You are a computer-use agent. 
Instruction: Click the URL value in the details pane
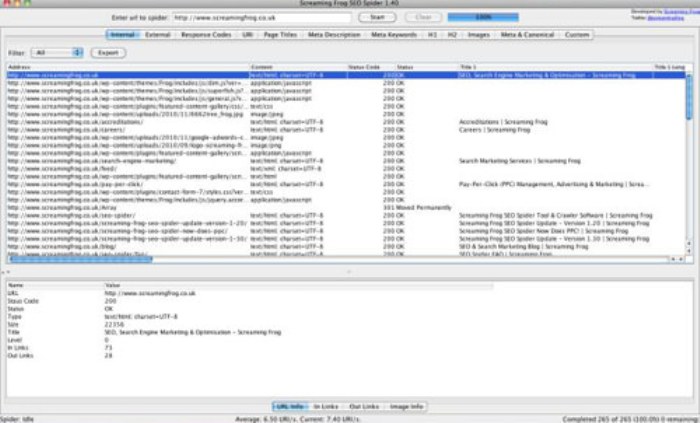tap(150, 293)
